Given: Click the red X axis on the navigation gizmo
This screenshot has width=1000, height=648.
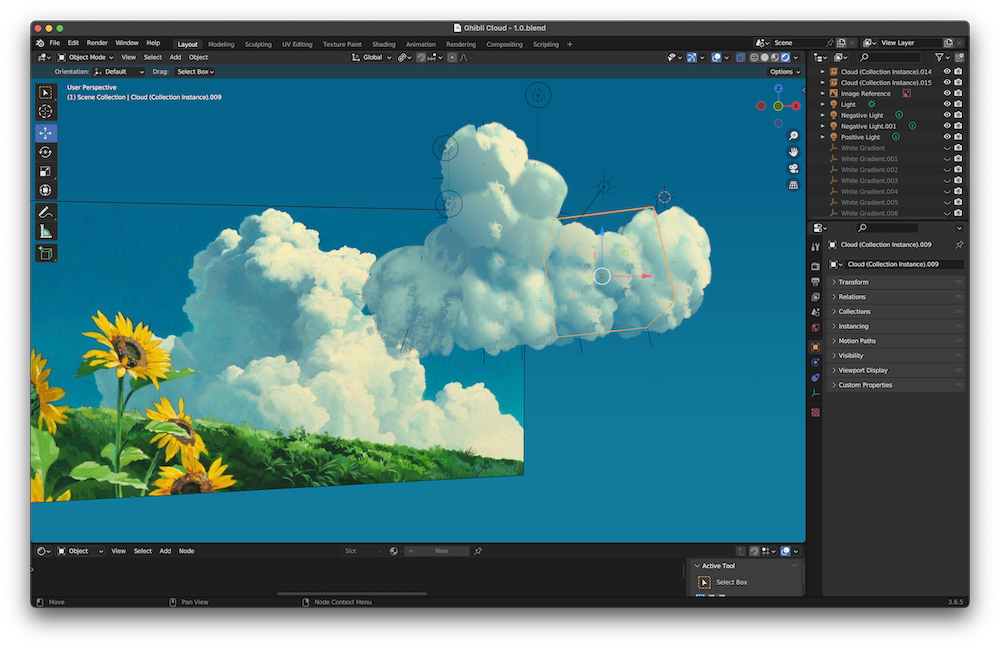Looking at the screenshot, I should coord(796,106).
